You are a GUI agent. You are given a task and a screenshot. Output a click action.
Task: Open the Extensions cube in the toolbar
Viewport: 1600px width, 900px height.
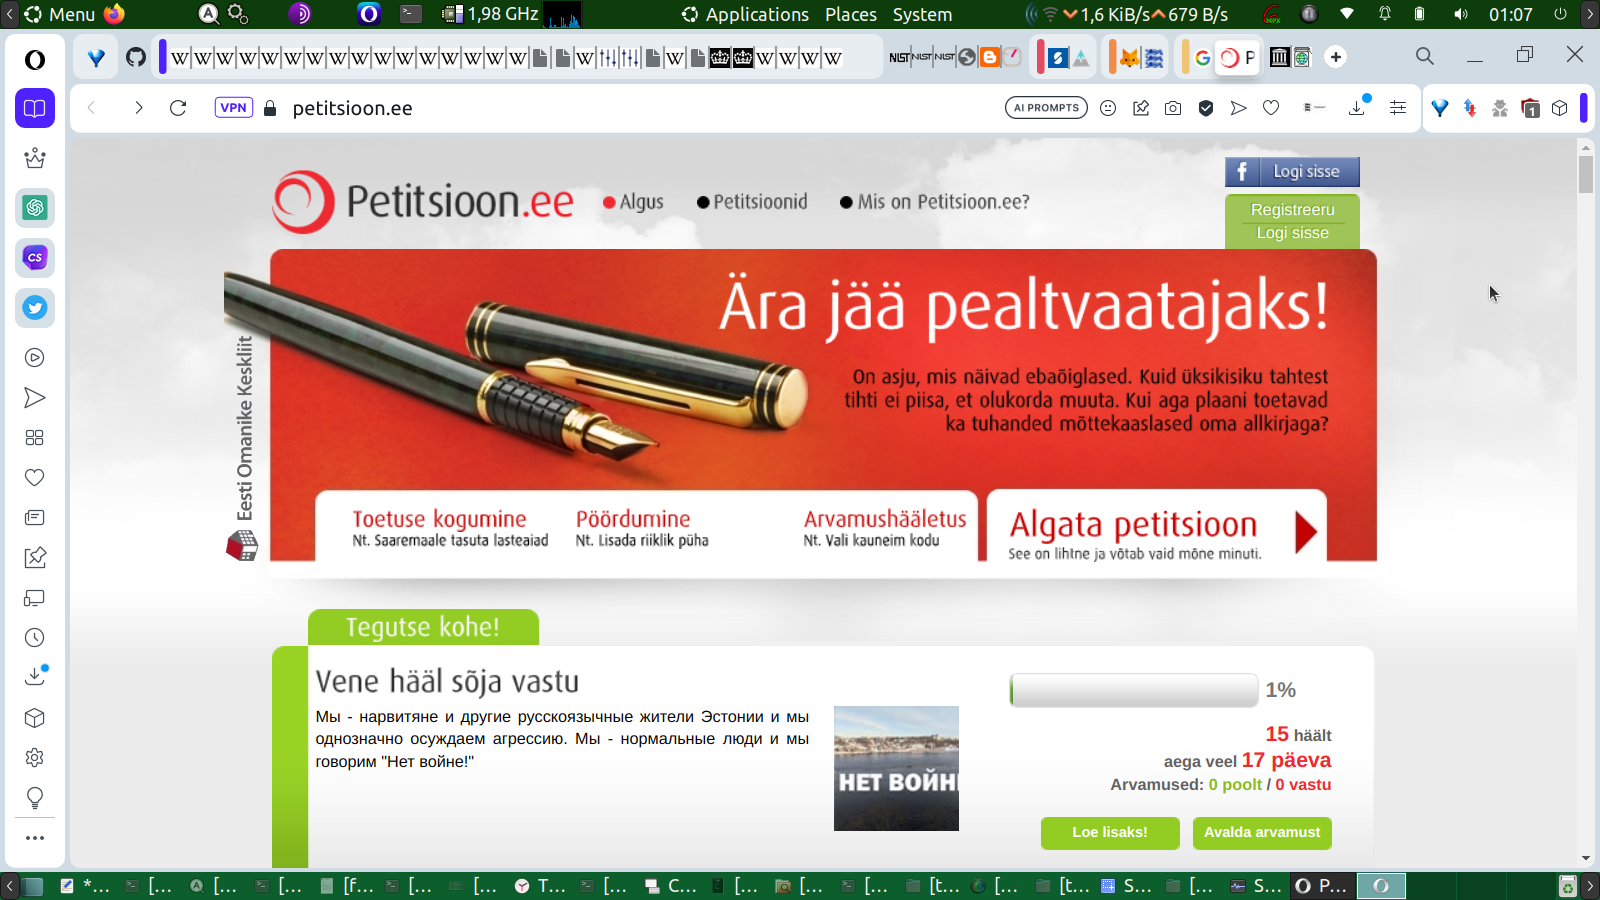1560,108
